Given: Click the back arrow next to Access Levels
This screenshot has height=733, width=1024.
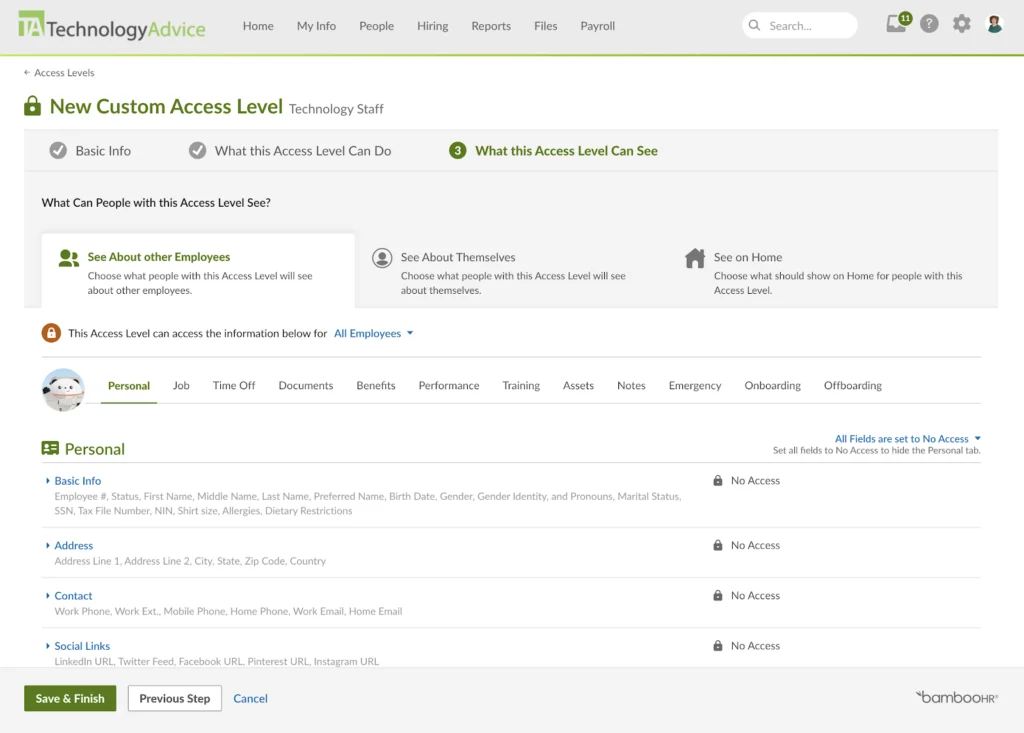Looking at the screenshot, I should click(27, 73).
